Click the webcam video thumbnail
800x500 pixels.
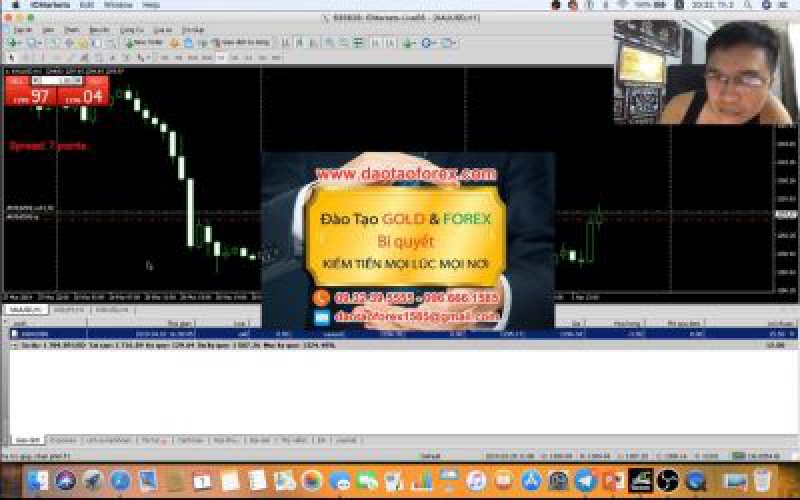pyautogui.click(x=704, y=72)
